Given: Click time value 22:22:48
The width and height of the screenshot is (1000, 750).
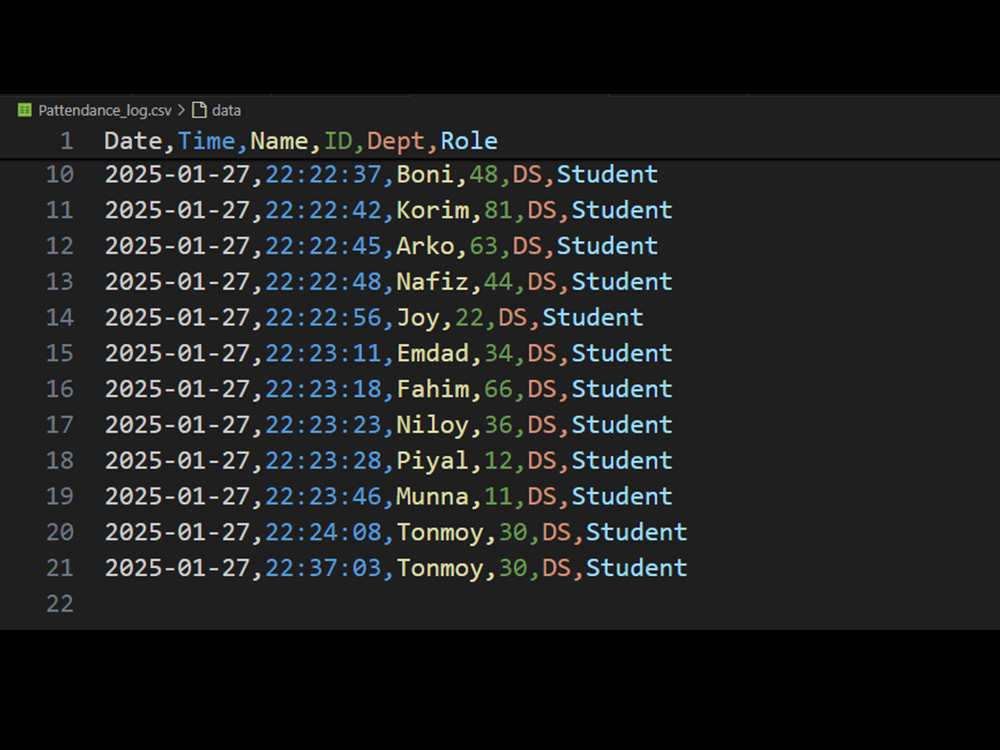Looking at the screenshot, I should pos(323,281).
